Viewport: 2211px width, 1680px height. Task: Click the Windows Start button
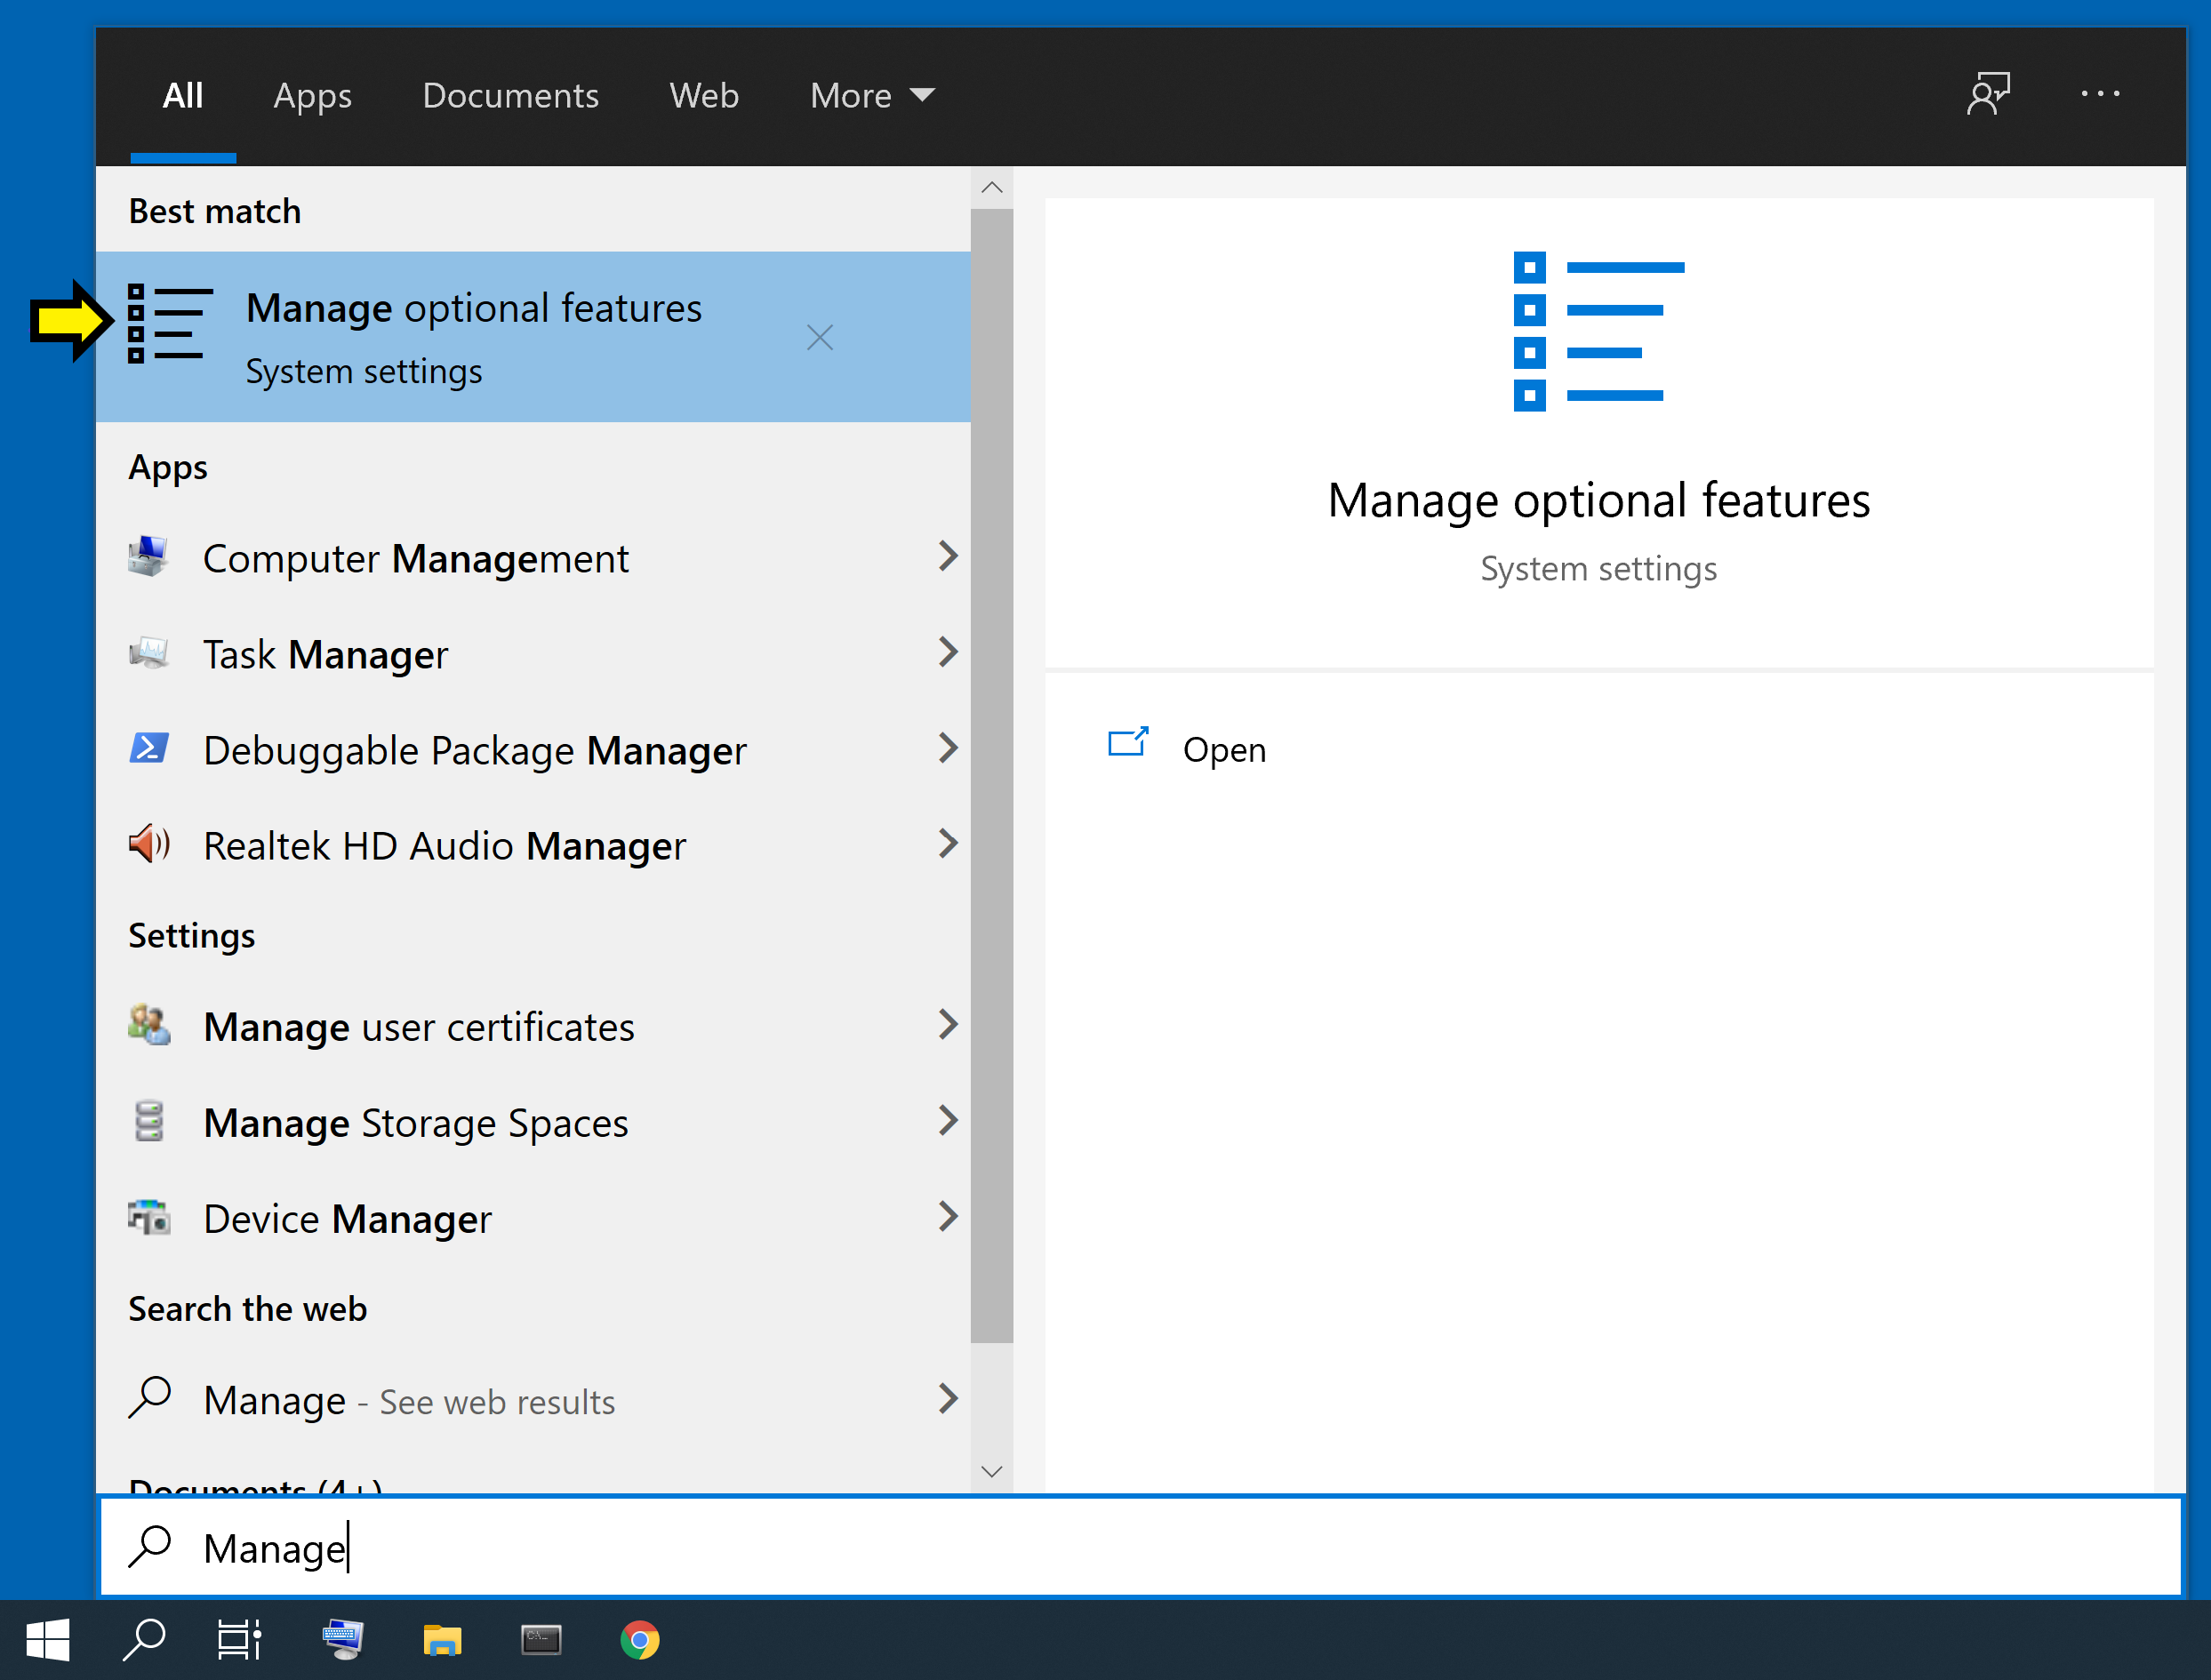click(x=47, y=1640)
